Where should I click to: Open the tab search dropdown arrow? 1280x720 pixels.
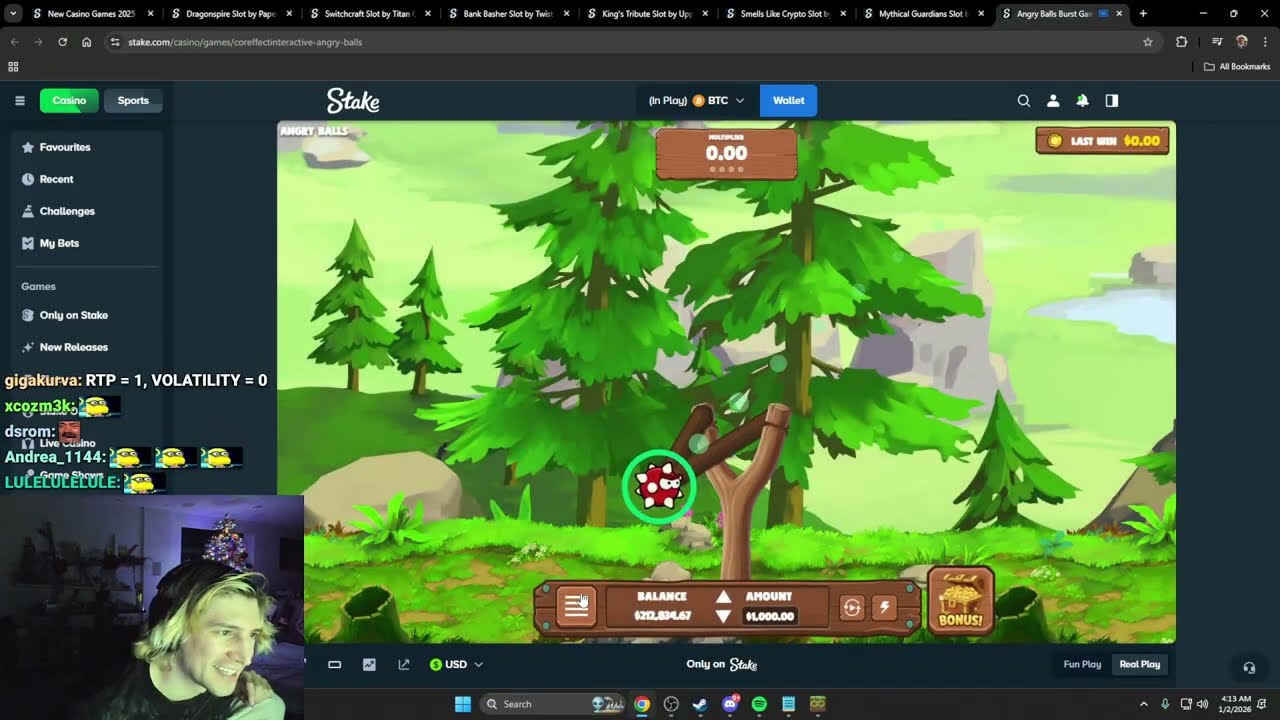coord(13,14)
